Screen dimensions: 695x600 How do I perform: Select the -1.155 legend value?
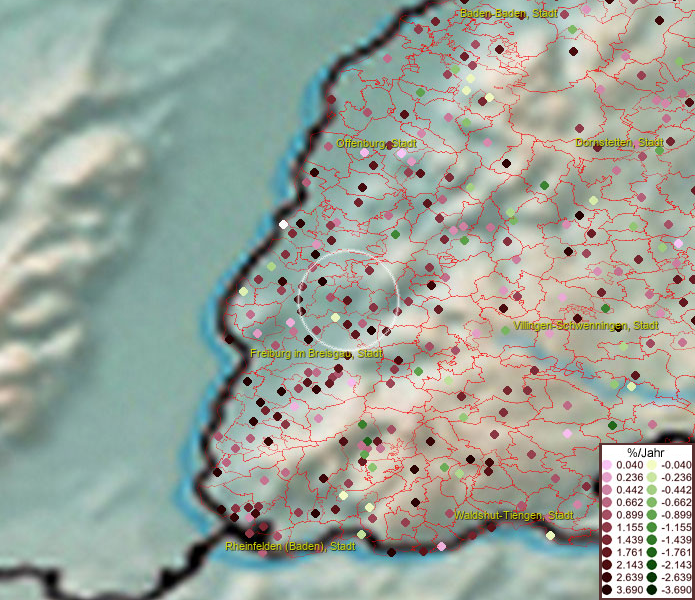[x=676, y=527]
